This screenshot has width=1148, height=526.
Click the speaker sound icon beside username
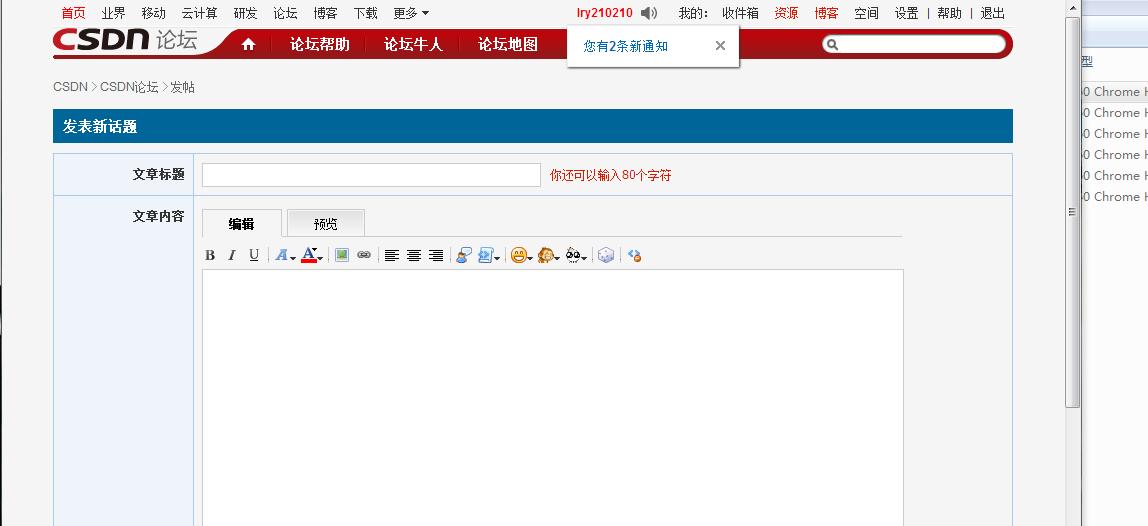point(649,13)
